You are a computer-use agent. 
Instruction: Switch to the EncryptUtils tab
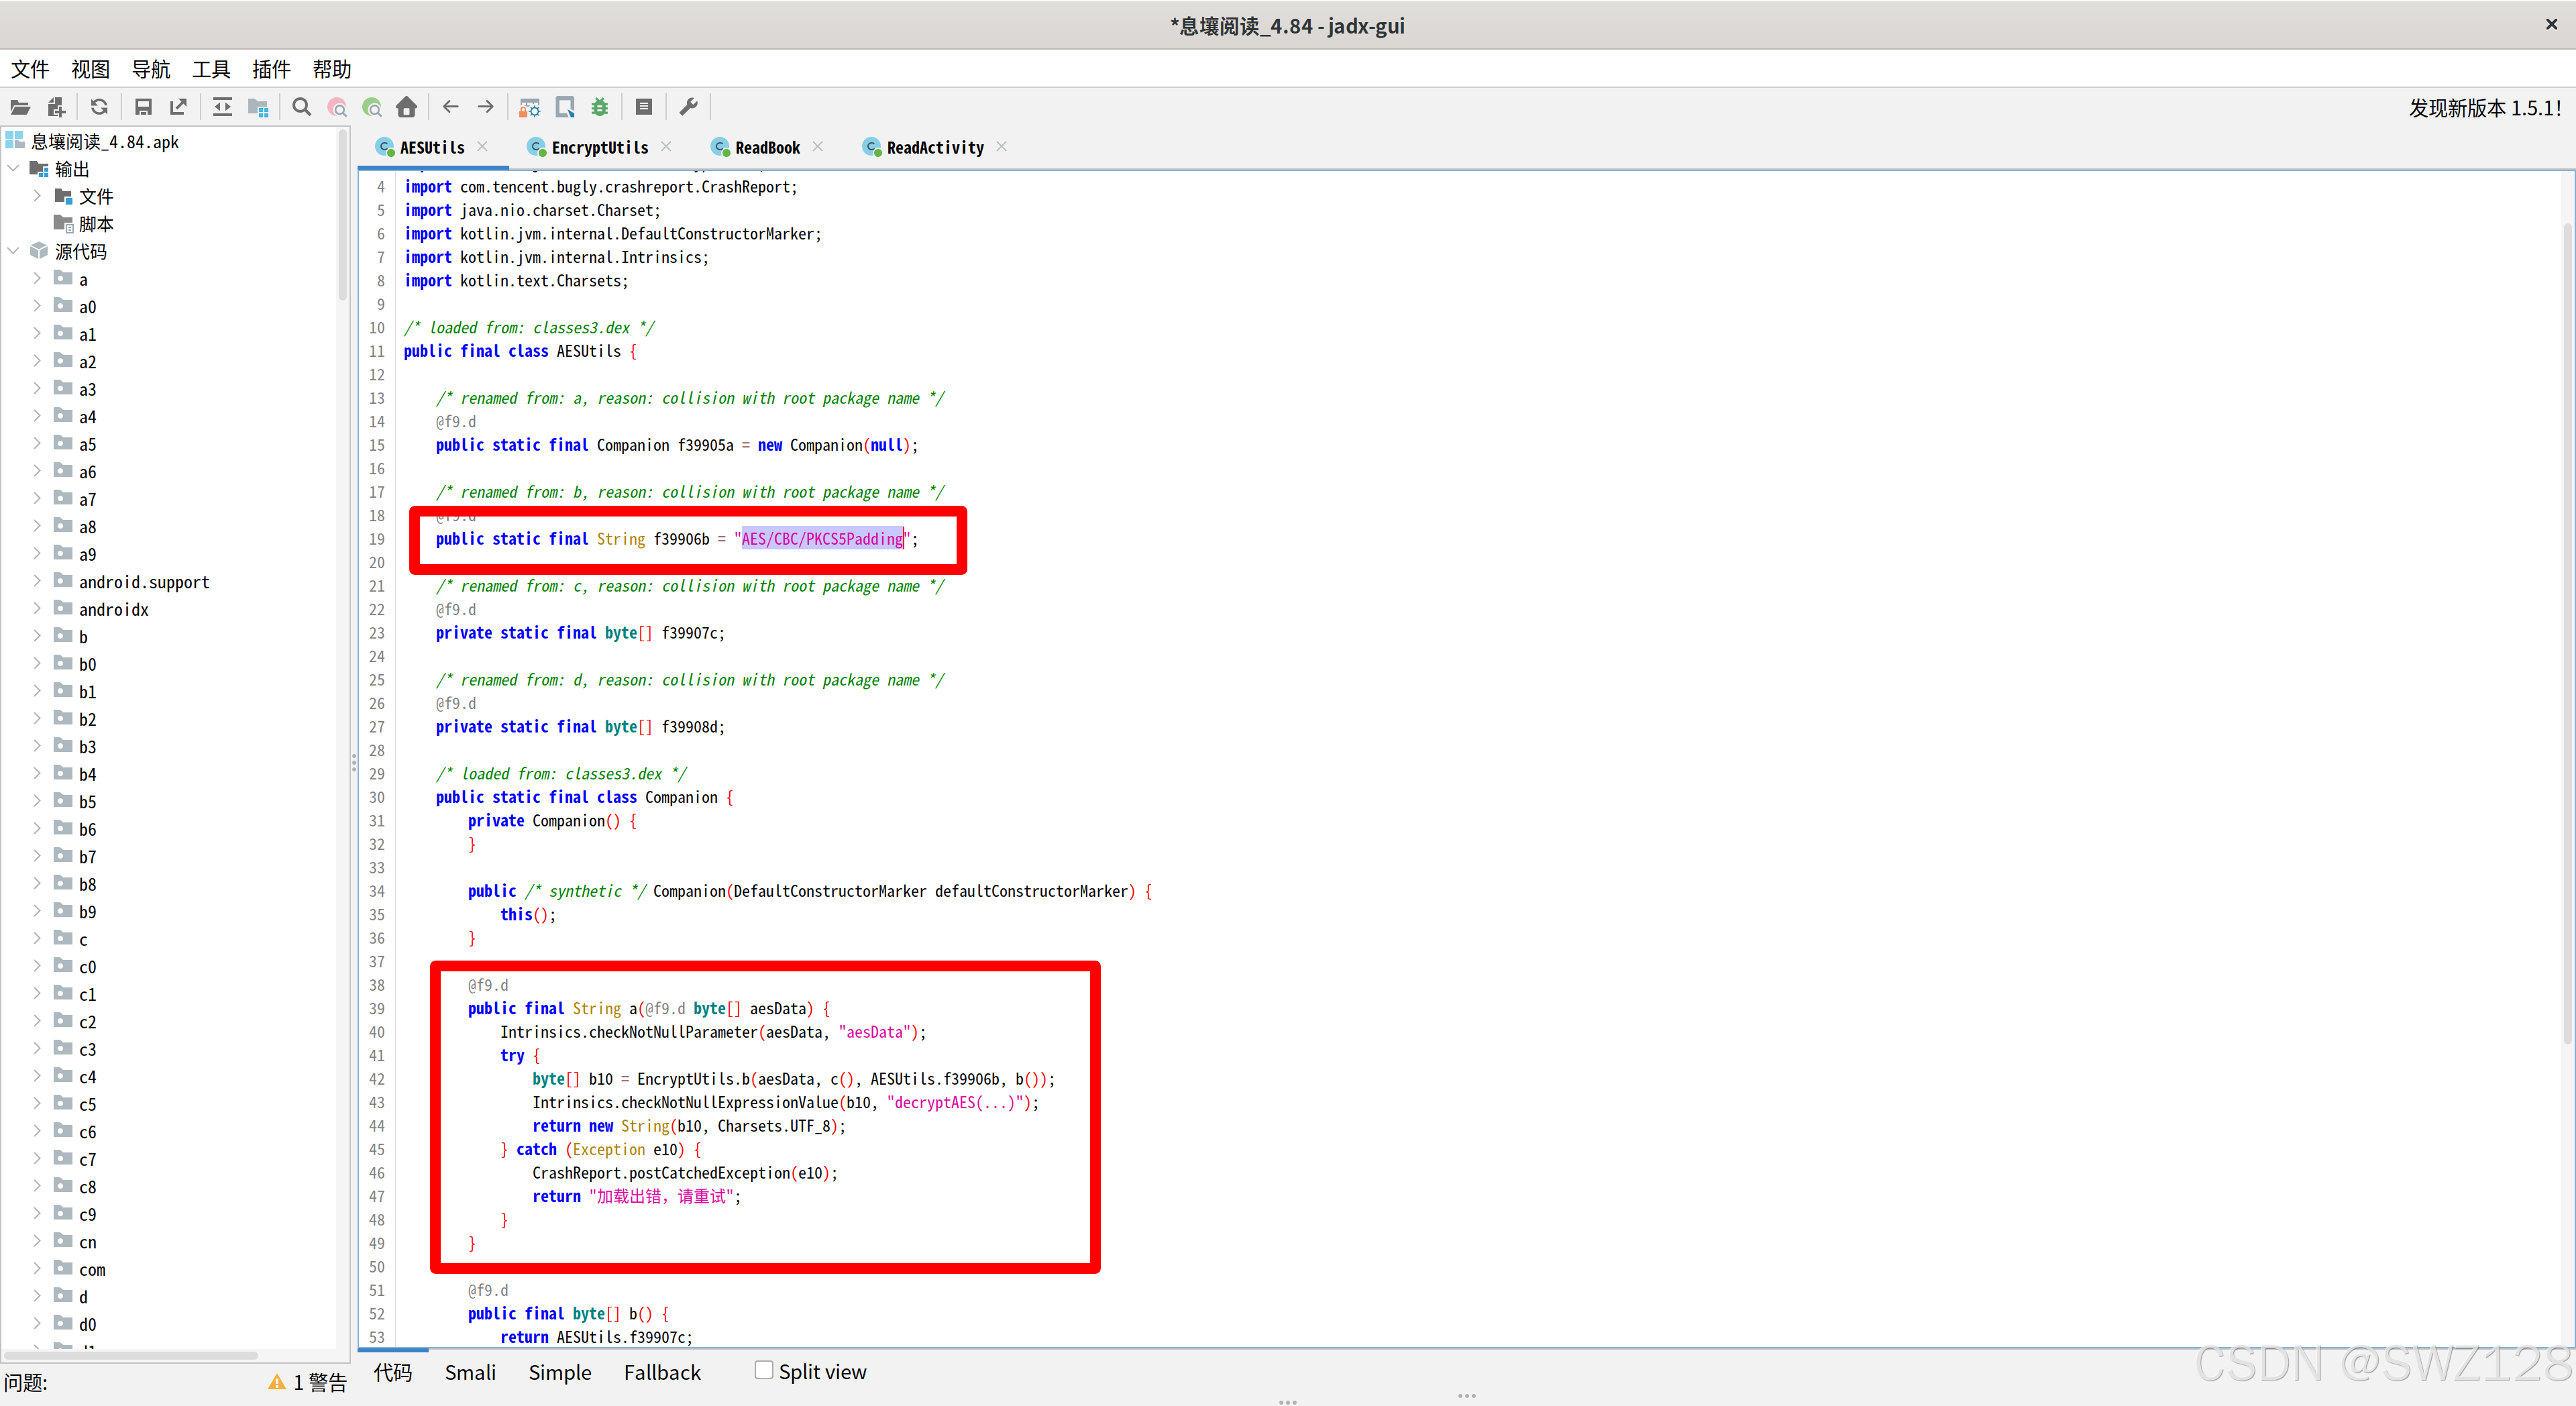coord(599,148)
